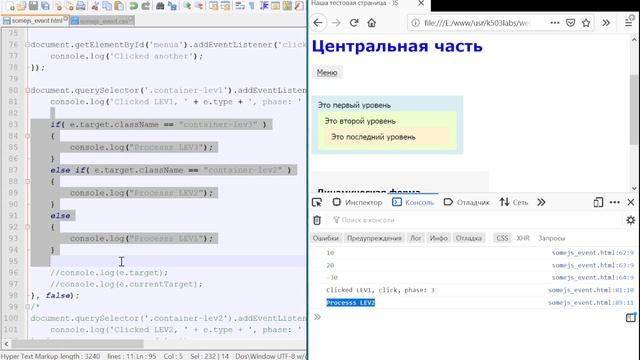
Task: Toggle the Предупреждения console filter
Action: click(x=374, y=238)
